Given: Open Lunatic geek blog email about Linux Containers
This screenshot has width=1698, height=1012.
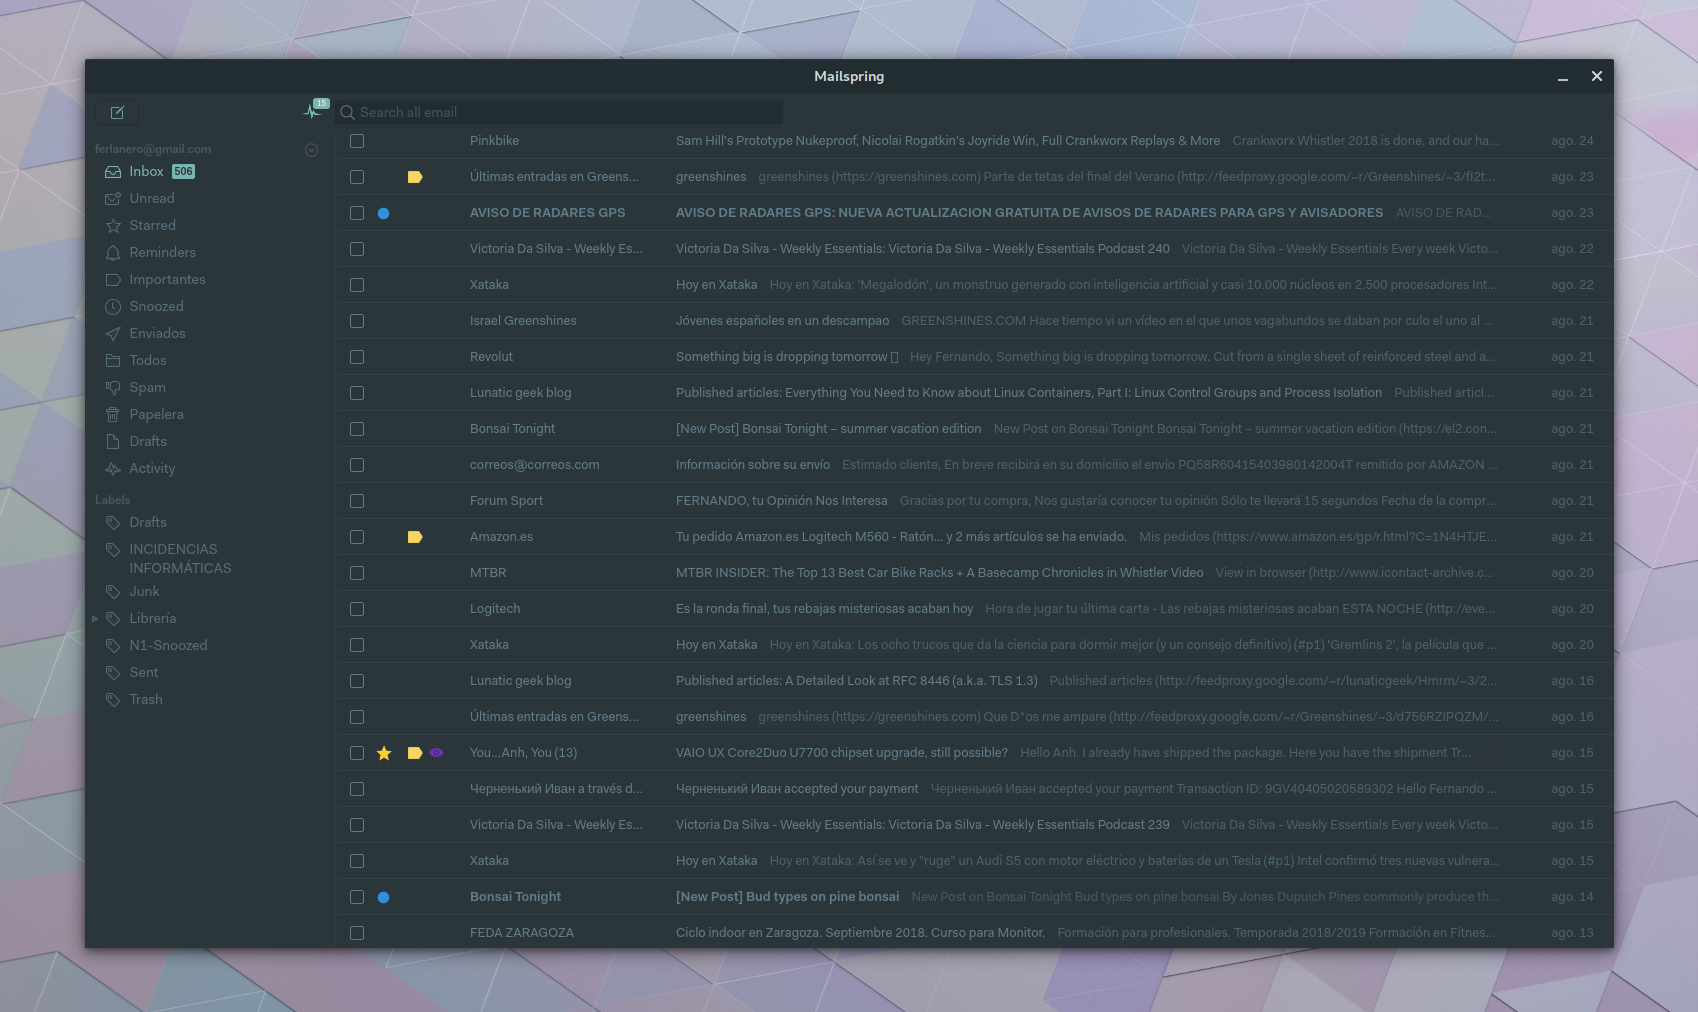Looking at the screenshot, I should tap(974, 393).
